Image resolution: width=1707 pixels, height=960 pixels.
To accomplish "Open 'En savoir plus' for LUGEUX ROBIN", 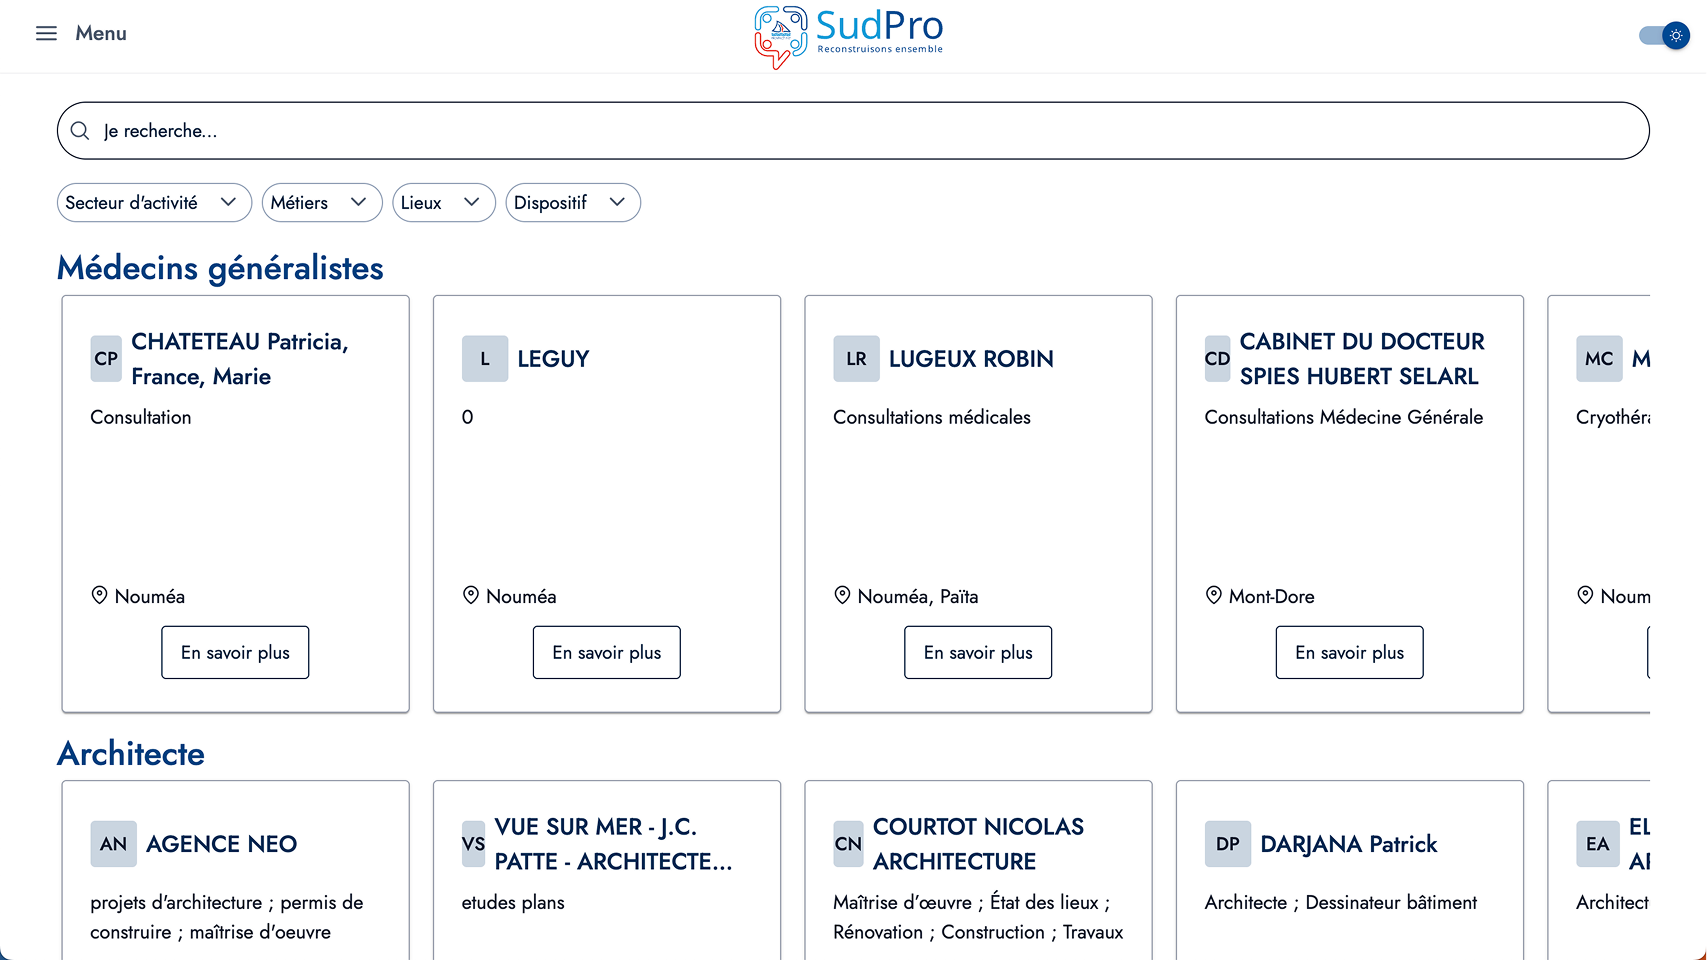I will click(x=978, y=653).
